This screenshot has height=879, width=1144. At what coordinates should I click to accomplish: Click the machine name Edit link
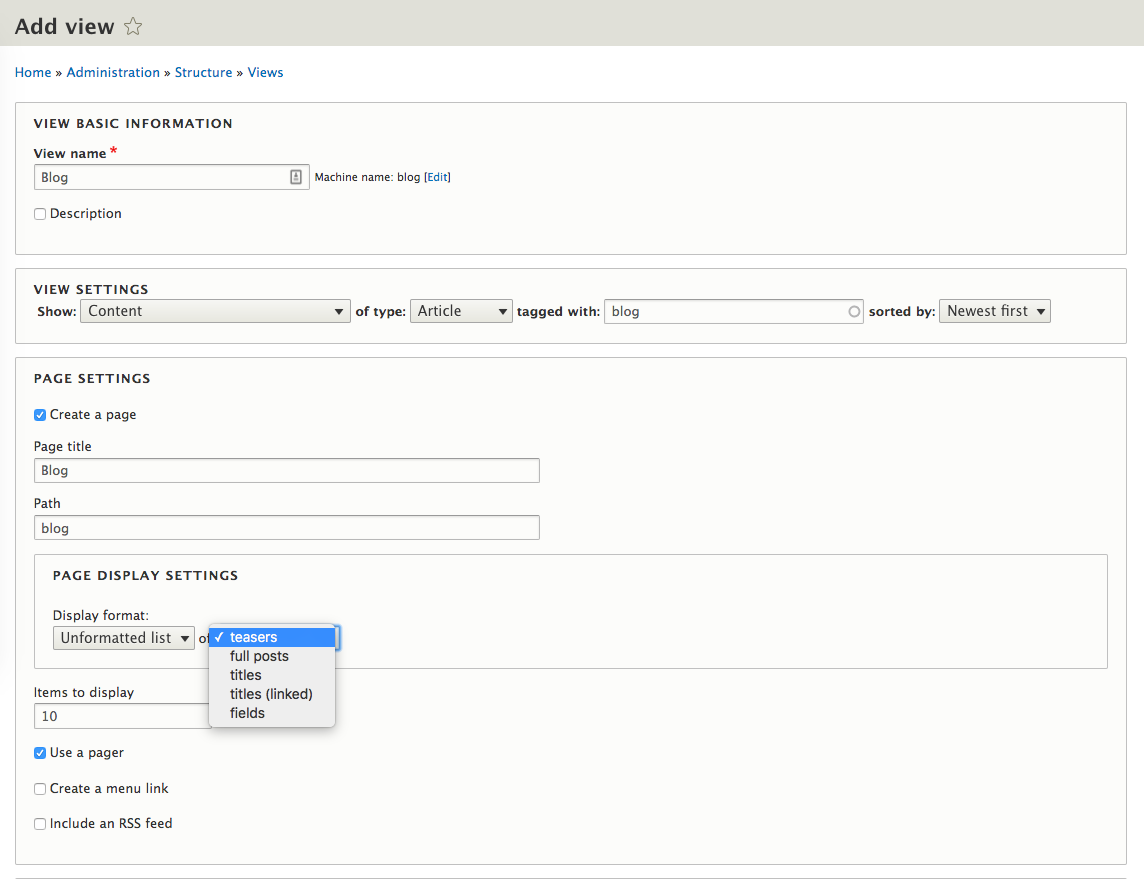[437, 177]
